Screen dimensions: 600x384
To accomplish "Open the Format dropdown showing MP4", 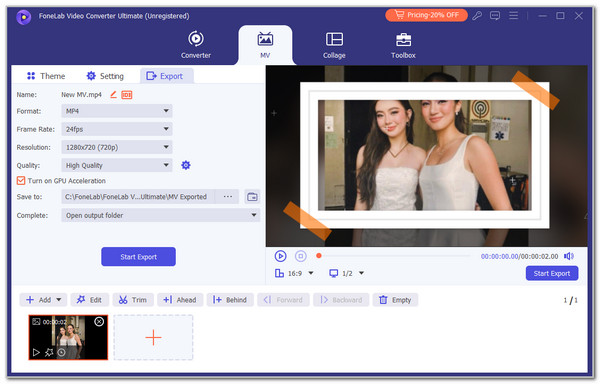I will (x=117, y=111).
